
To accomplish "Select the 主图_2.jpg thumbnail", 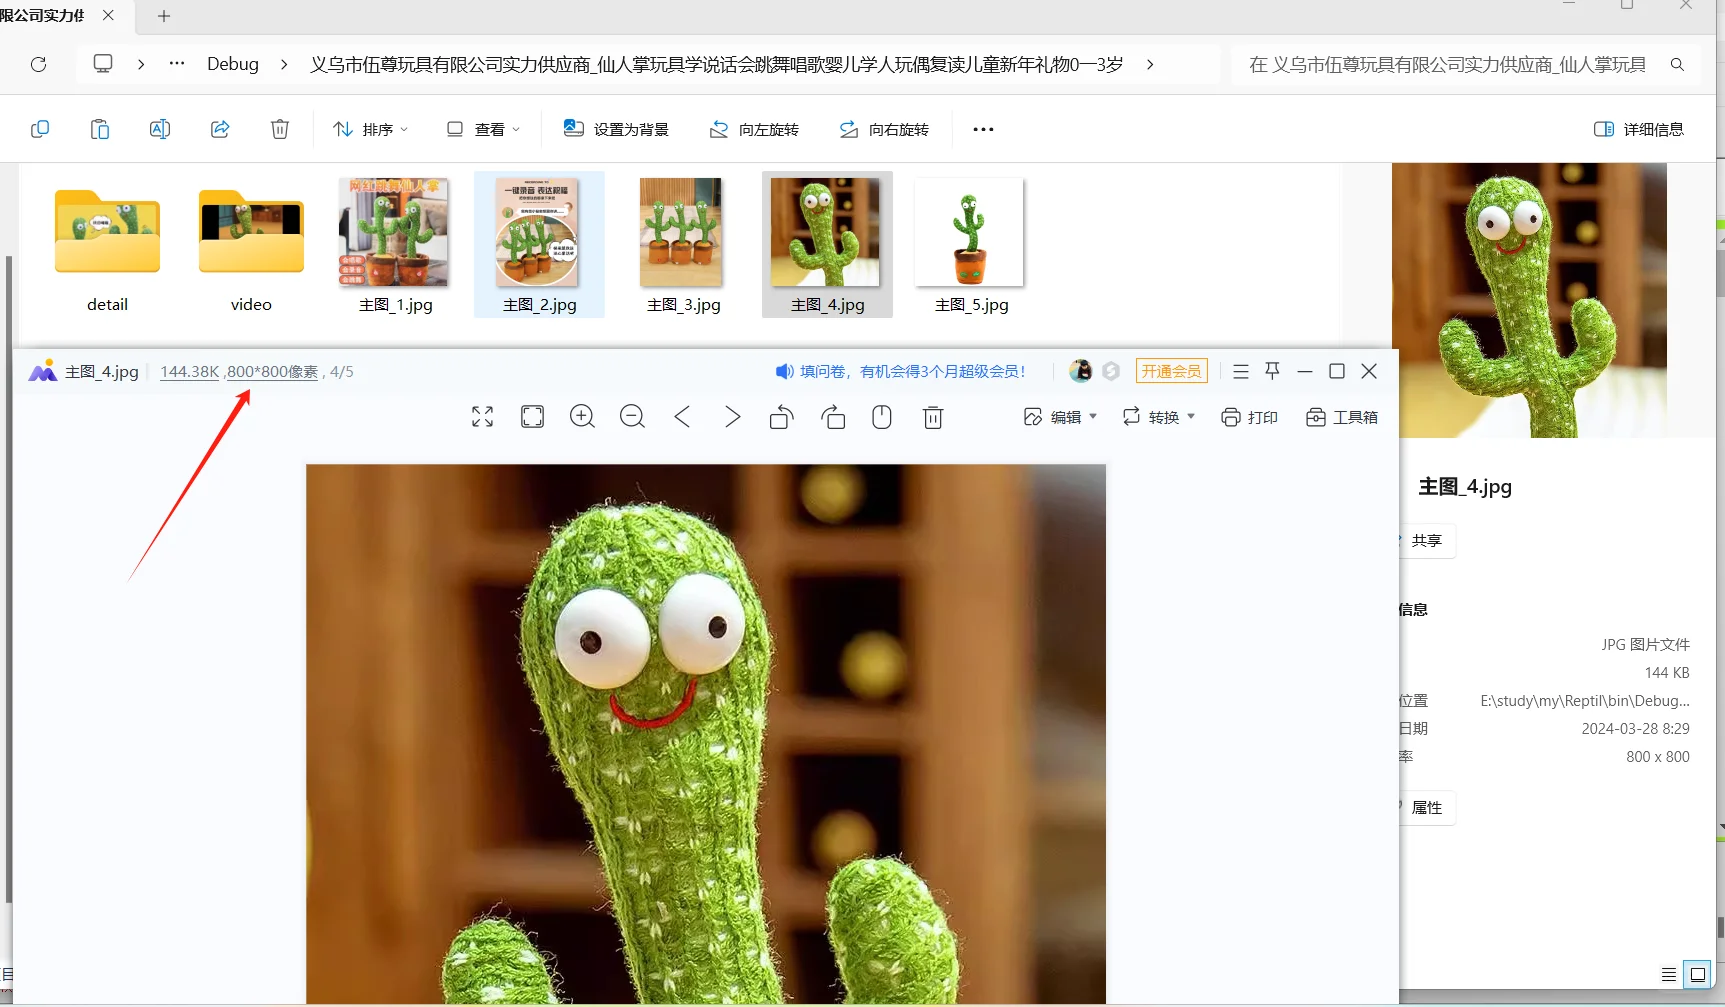I will [539, 245].
